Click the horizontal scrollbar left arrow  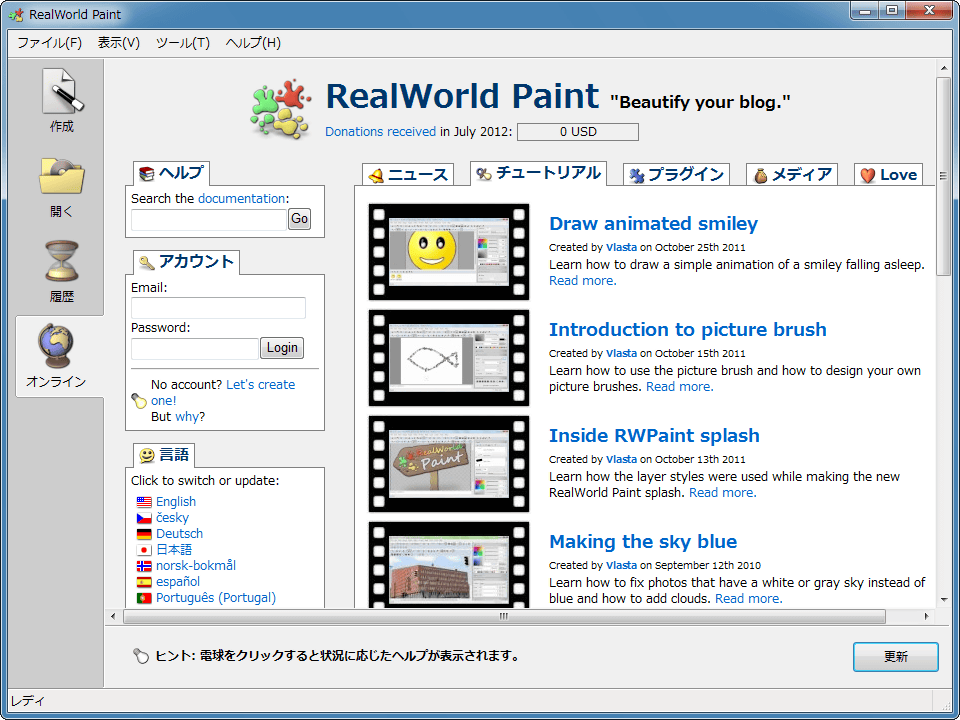click(113, 617)
